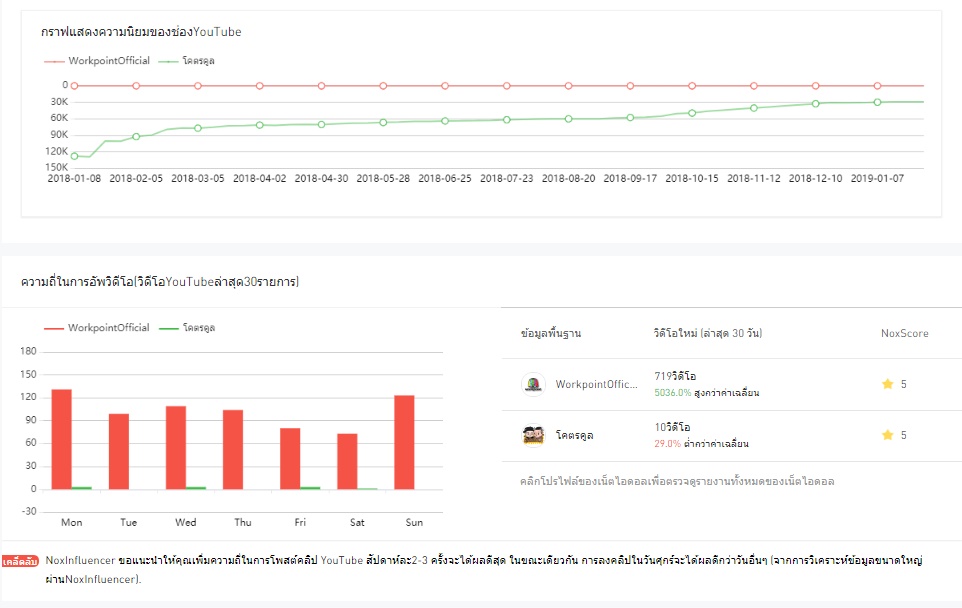This screenshot has width=962, height=608.
Task: Open WorkpointOffic... channel name link in table
Action: pos(596,385)
